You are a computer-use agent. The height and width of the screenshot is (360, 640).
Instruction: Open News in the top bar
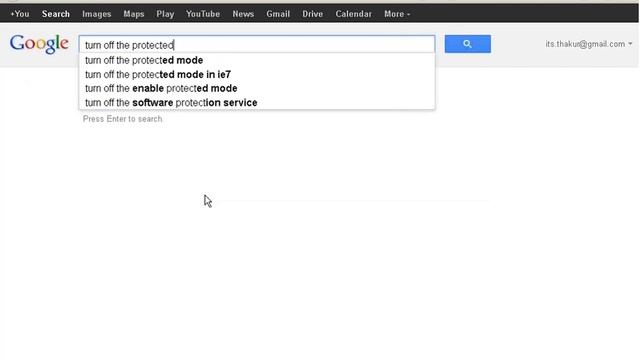click(x=243, y=14)
